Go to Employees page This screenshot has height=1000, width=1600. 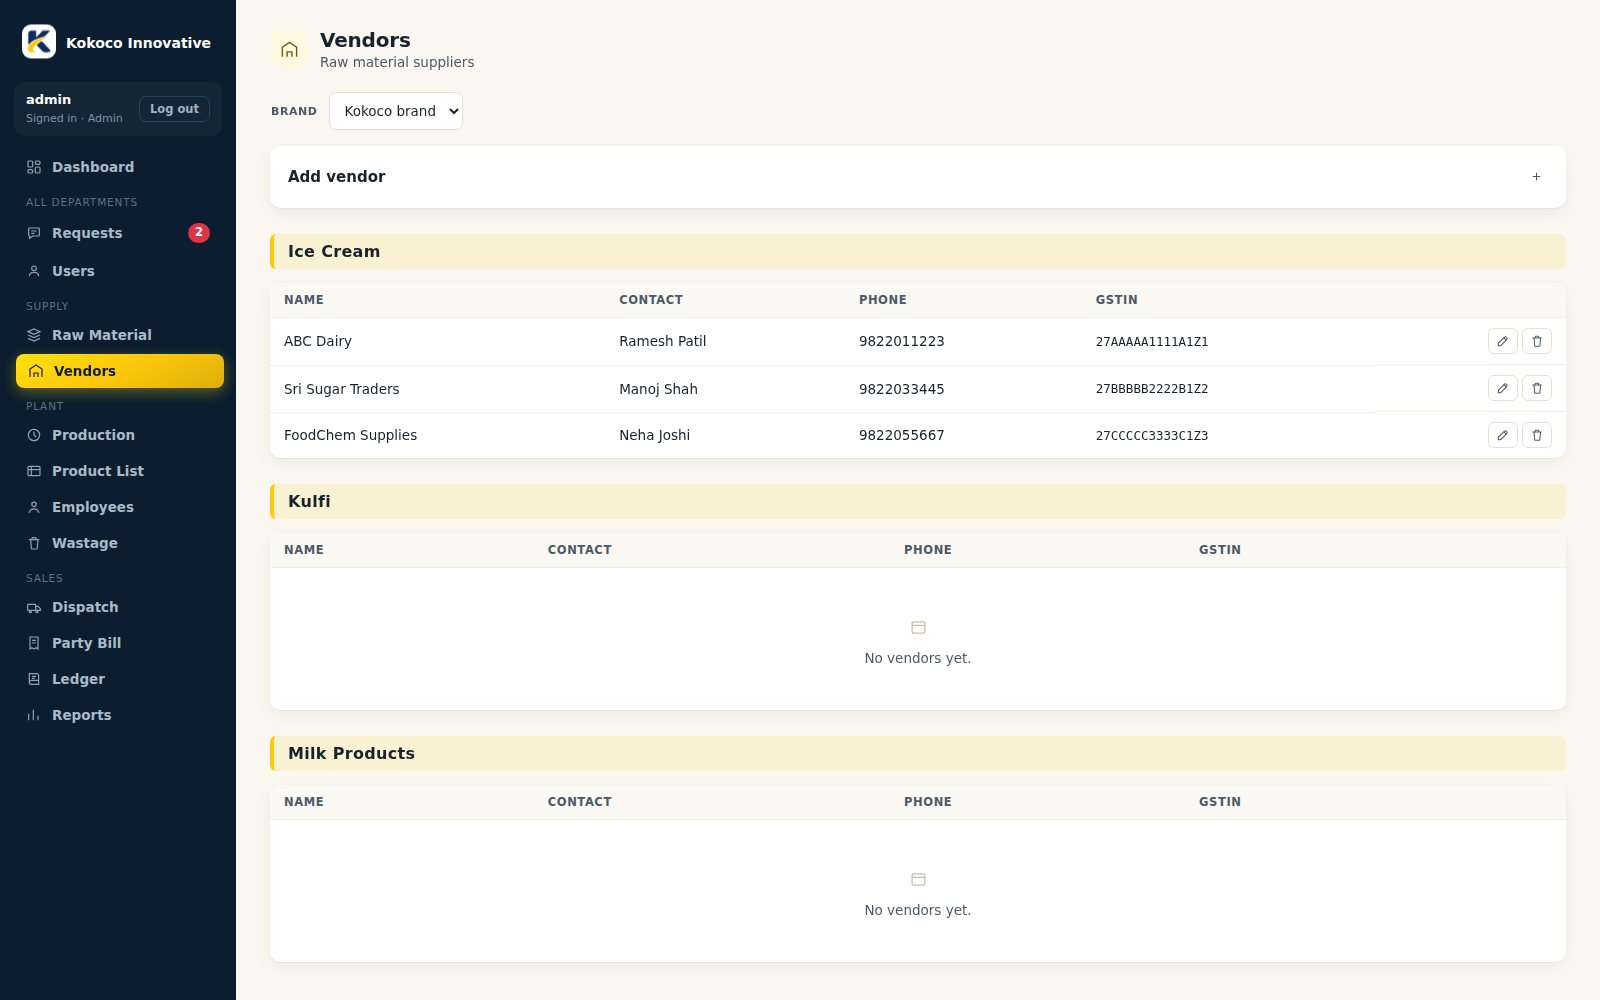119,507
